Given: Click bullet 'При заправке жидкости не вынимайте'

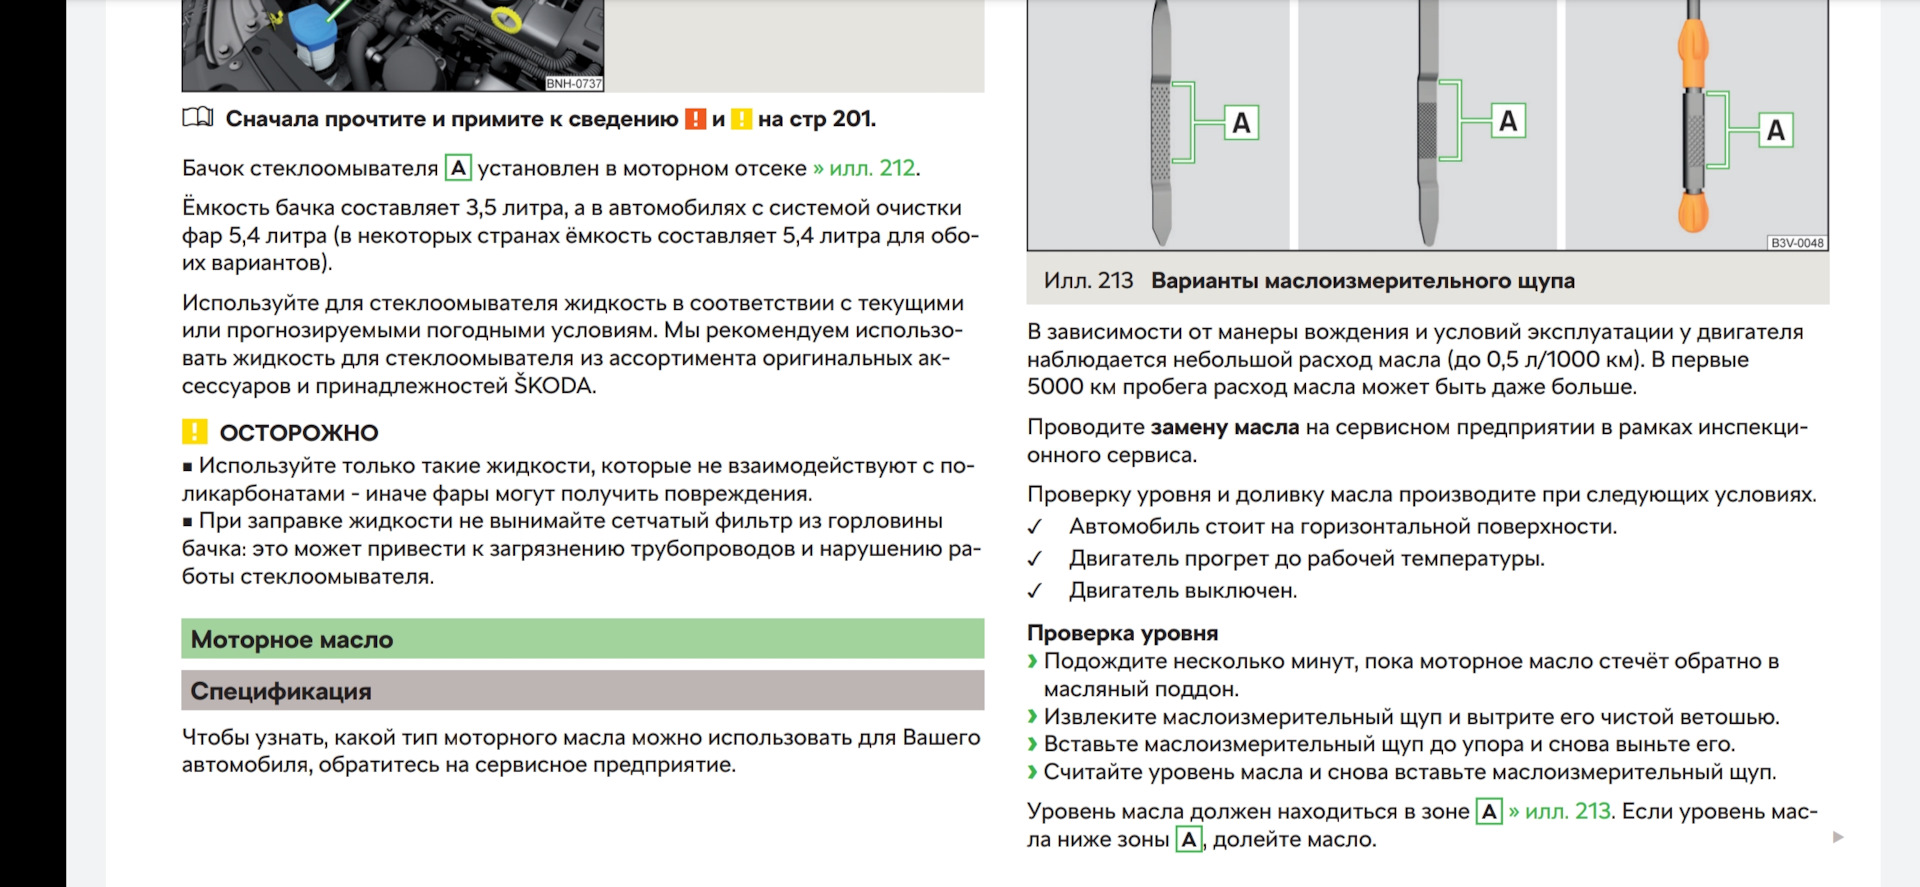Looking at the screenshot, I should click(581, 548).
